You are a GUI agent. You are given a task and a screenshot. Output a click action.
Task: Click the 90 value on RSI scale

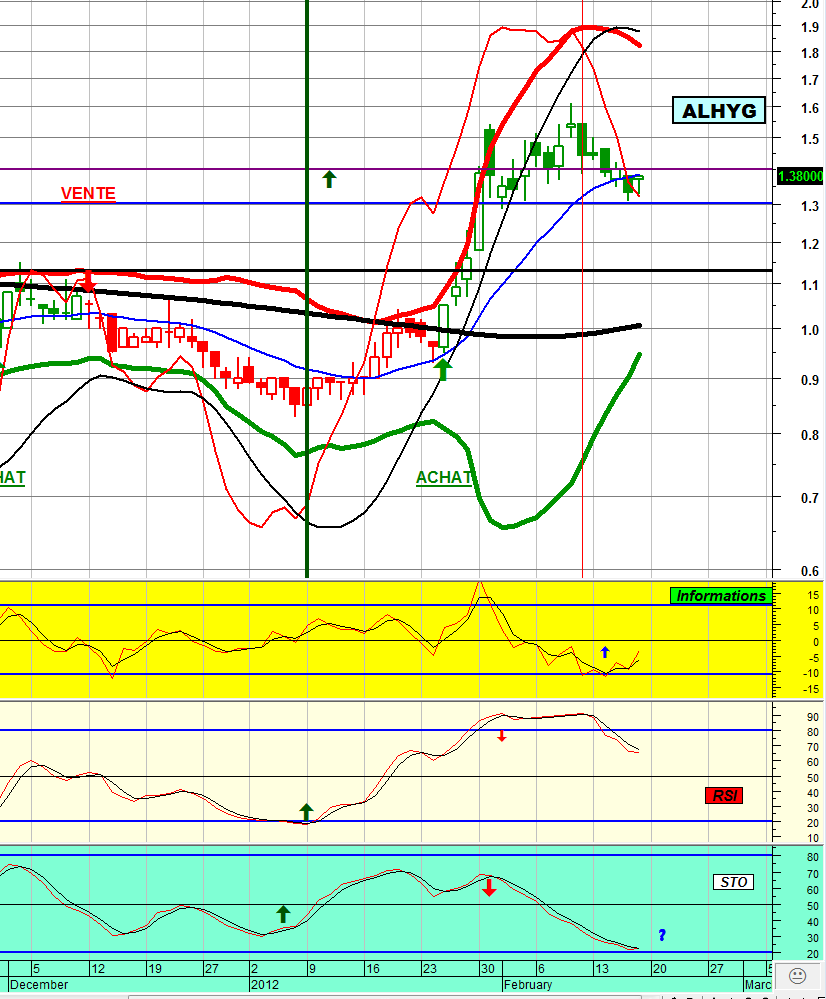tap(813, 717)
